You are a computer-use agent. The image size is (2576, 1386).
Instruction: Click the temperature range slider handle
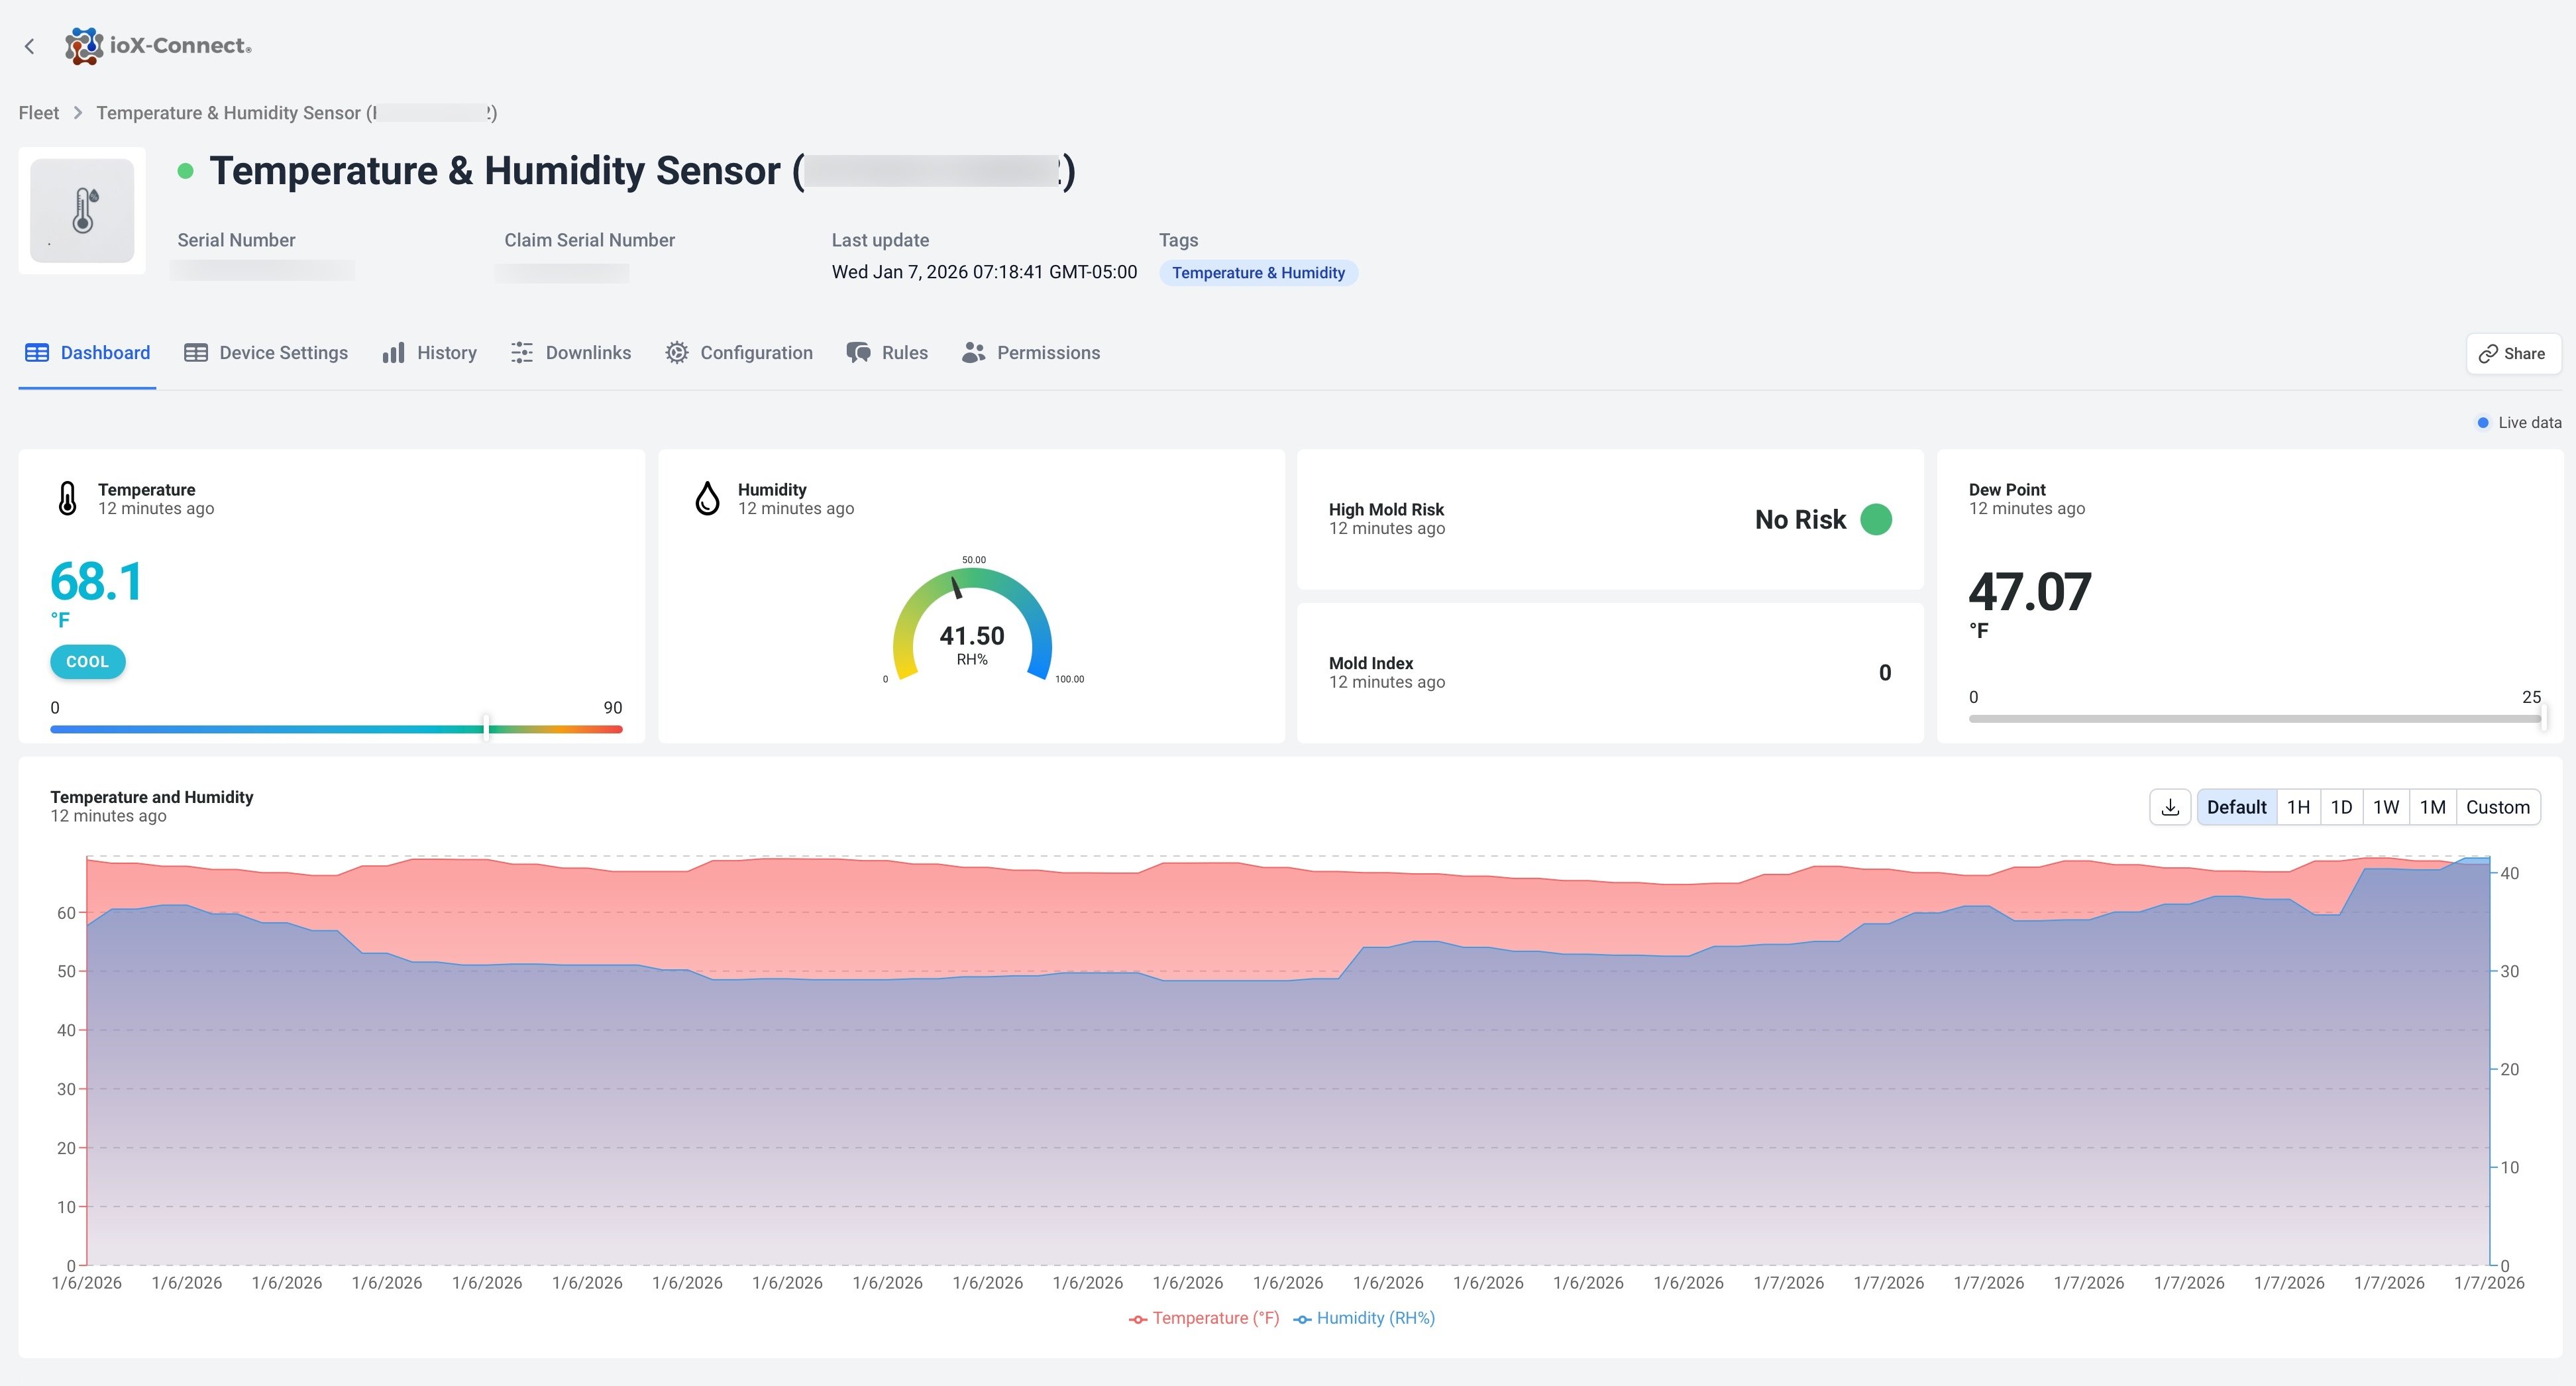pyautogui.click(x=486, y=727)
